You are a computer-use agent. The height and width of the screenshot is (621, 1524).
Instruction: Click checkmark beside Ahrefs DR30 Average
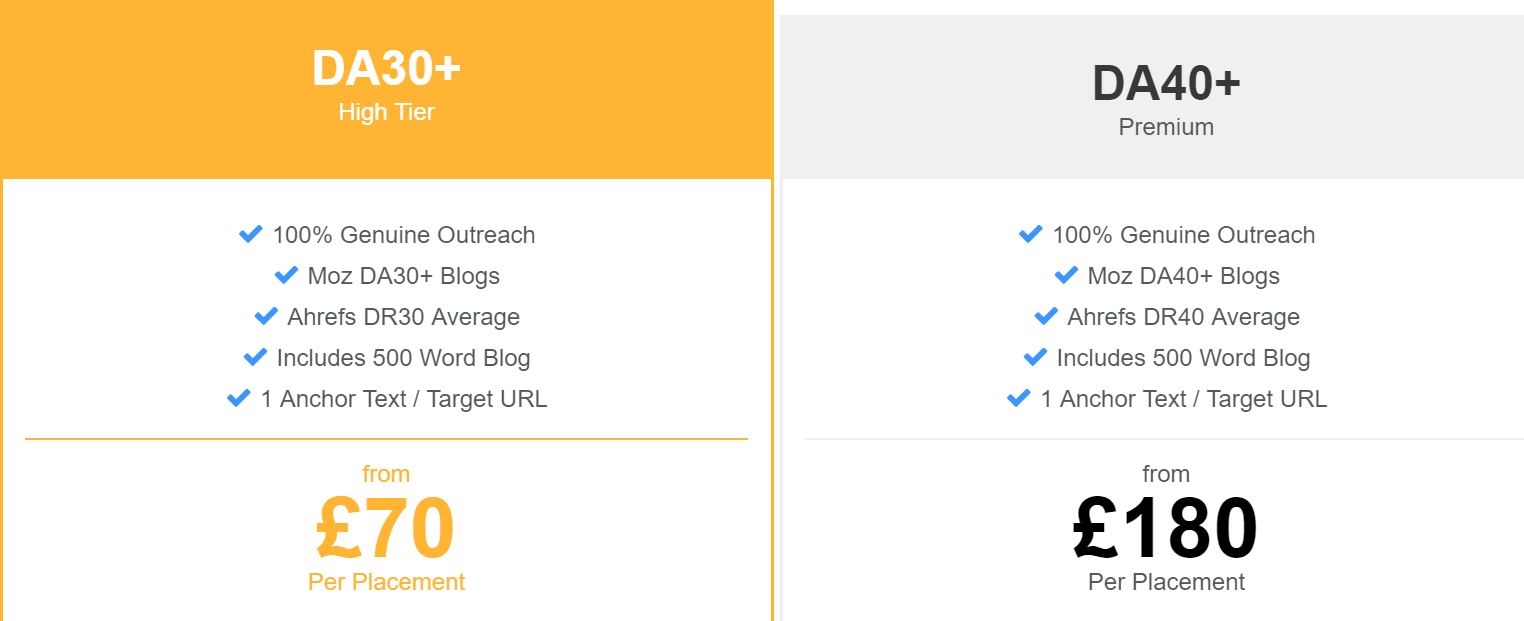[x=266, y=316]
